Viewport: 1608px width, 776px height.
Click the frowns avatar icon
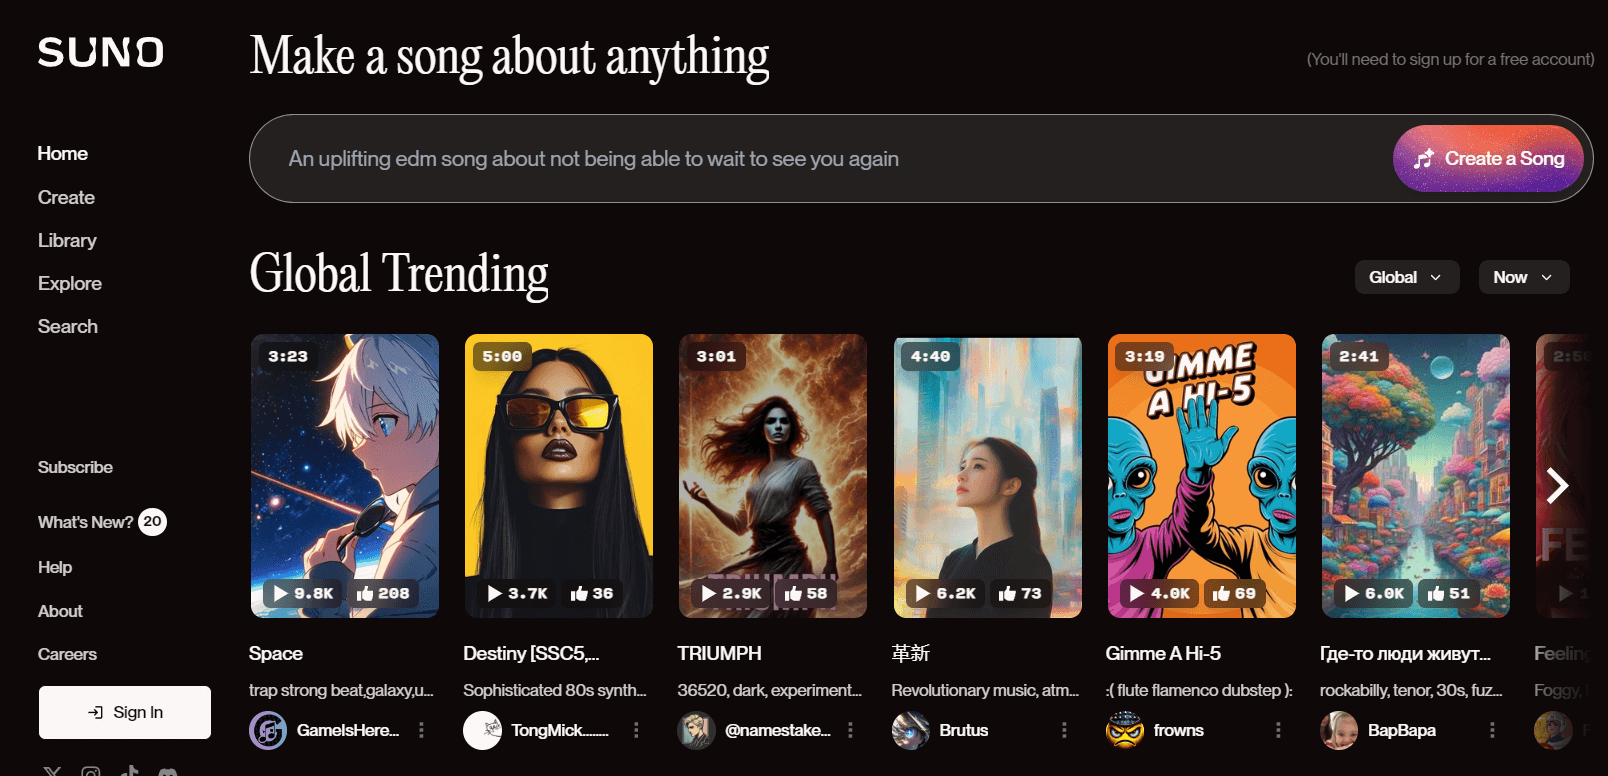pos(1125,730)
